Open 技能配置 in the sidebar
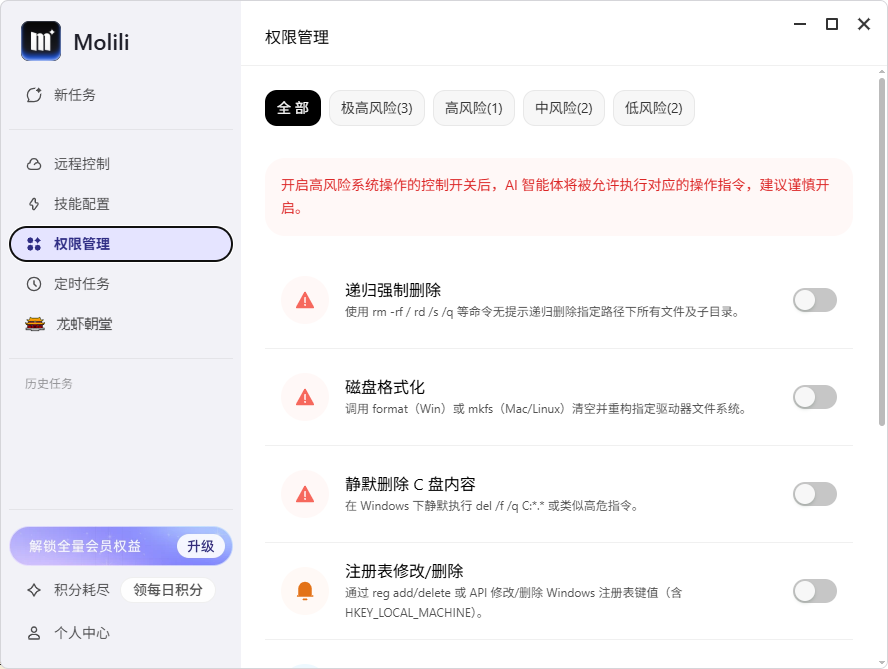This screenshot has height=669, width=888. coord(121,204)
